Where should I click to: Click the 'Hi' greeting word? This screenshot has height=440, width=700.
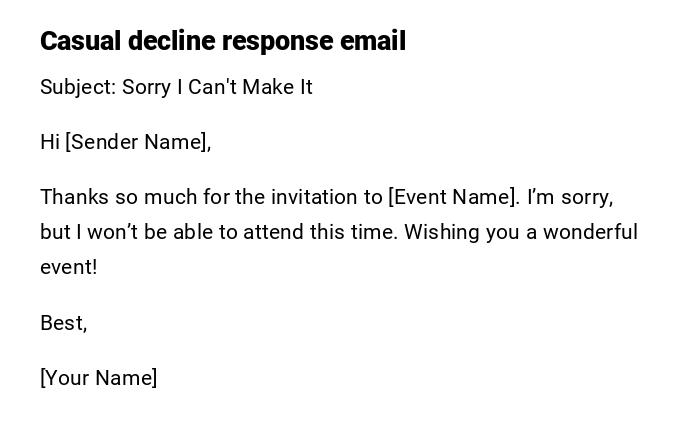pos(50,142)
